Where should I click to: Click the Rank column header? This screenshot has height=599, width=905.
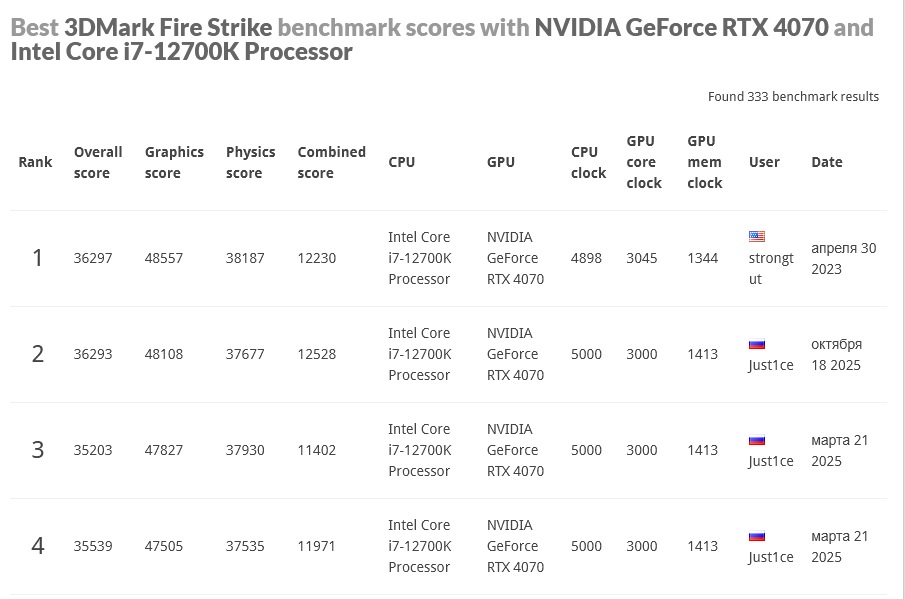point(35,162)
